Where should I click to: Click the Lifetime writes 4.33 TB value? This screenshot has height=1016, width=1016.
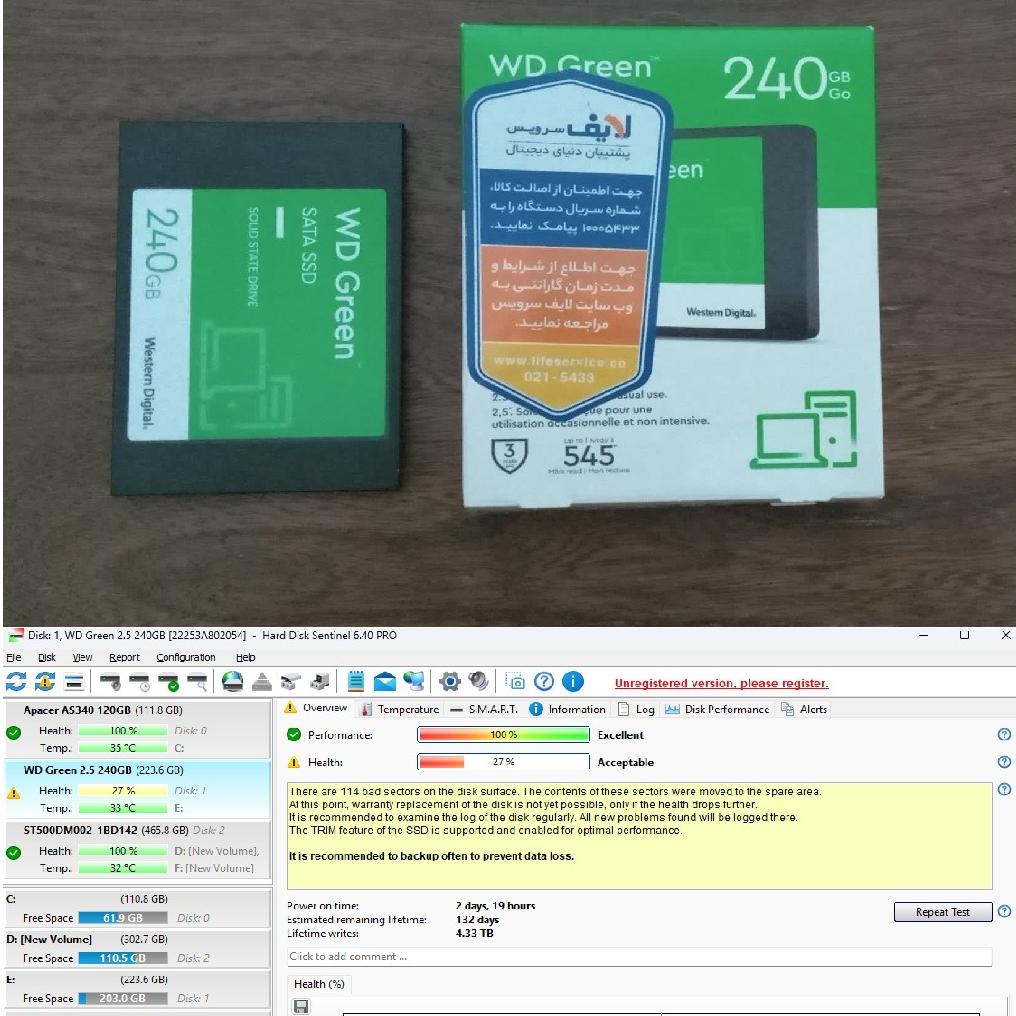pyautogui.click(x=474, y=933)
